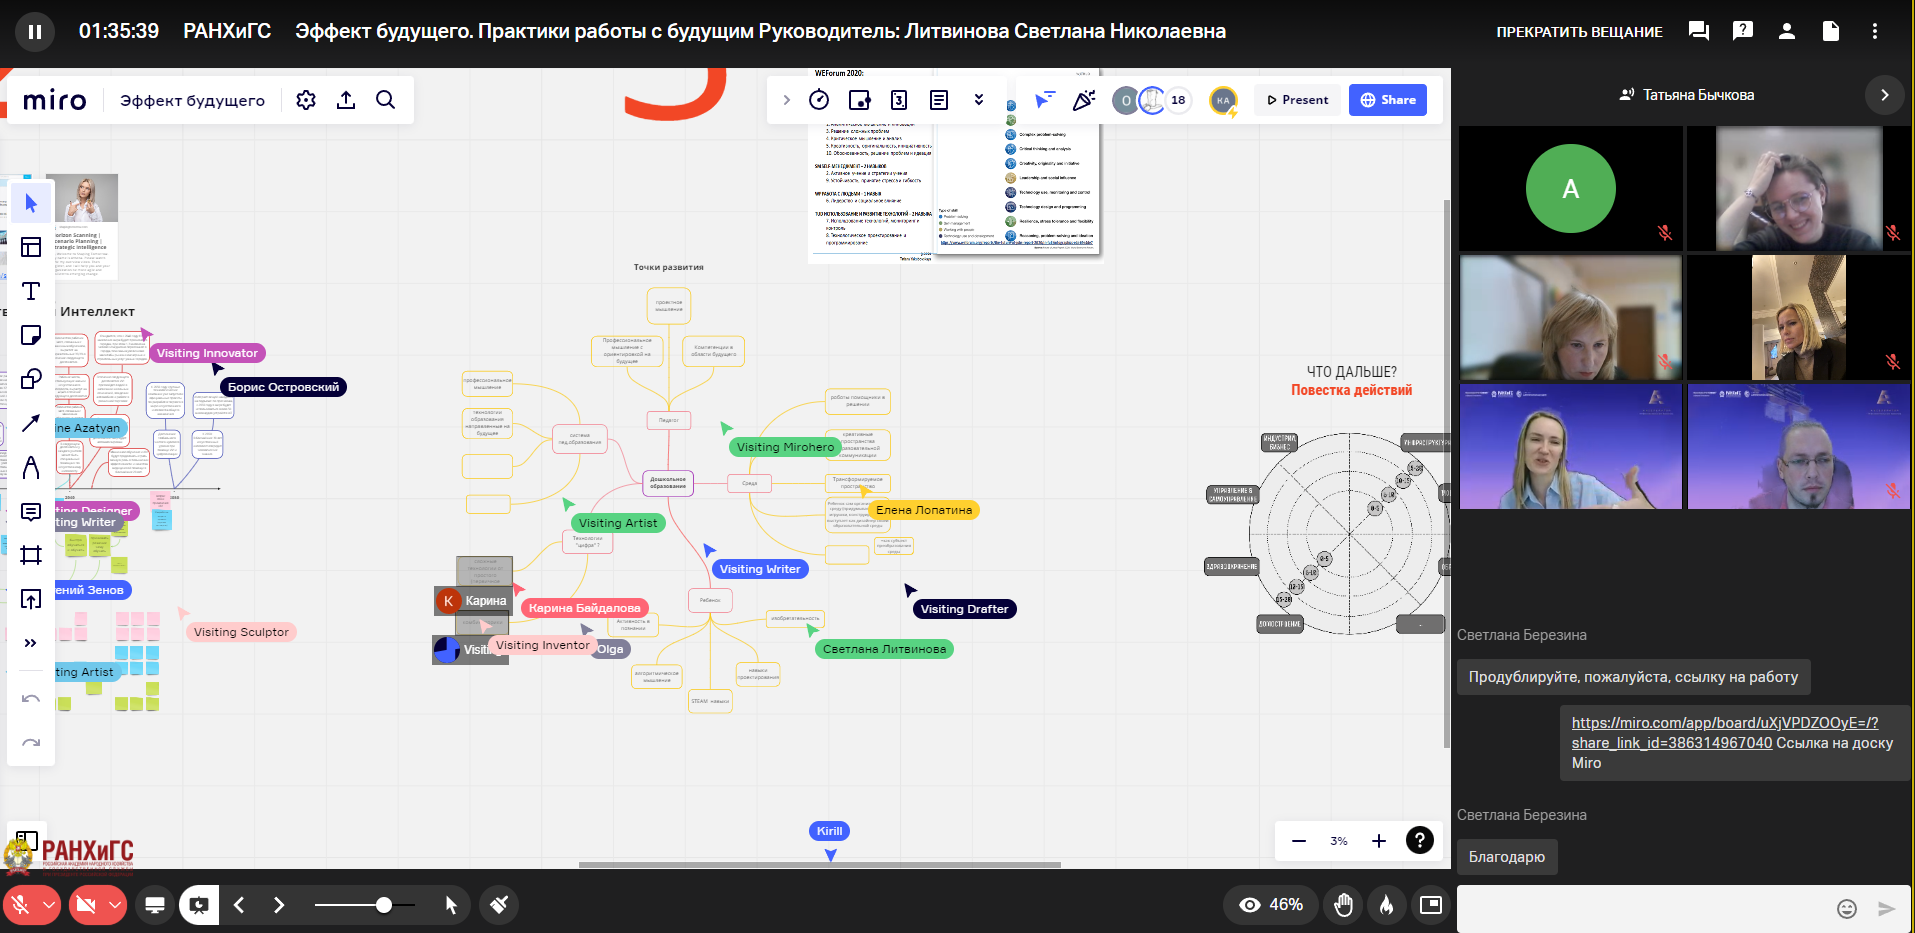Open the three-dot webinar menu

point(1874,31)
